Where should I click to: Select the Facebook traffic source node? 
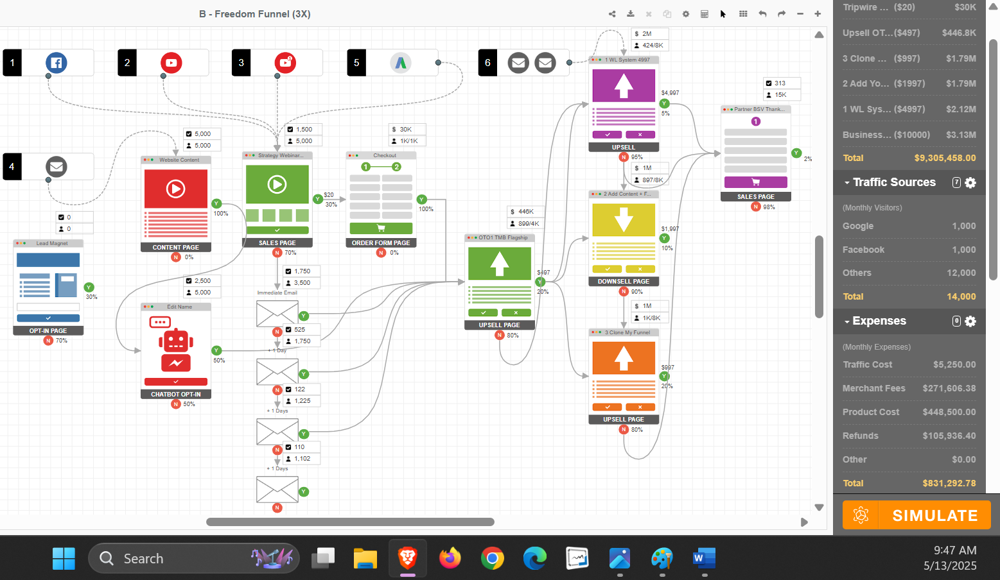tap(56, 63)
